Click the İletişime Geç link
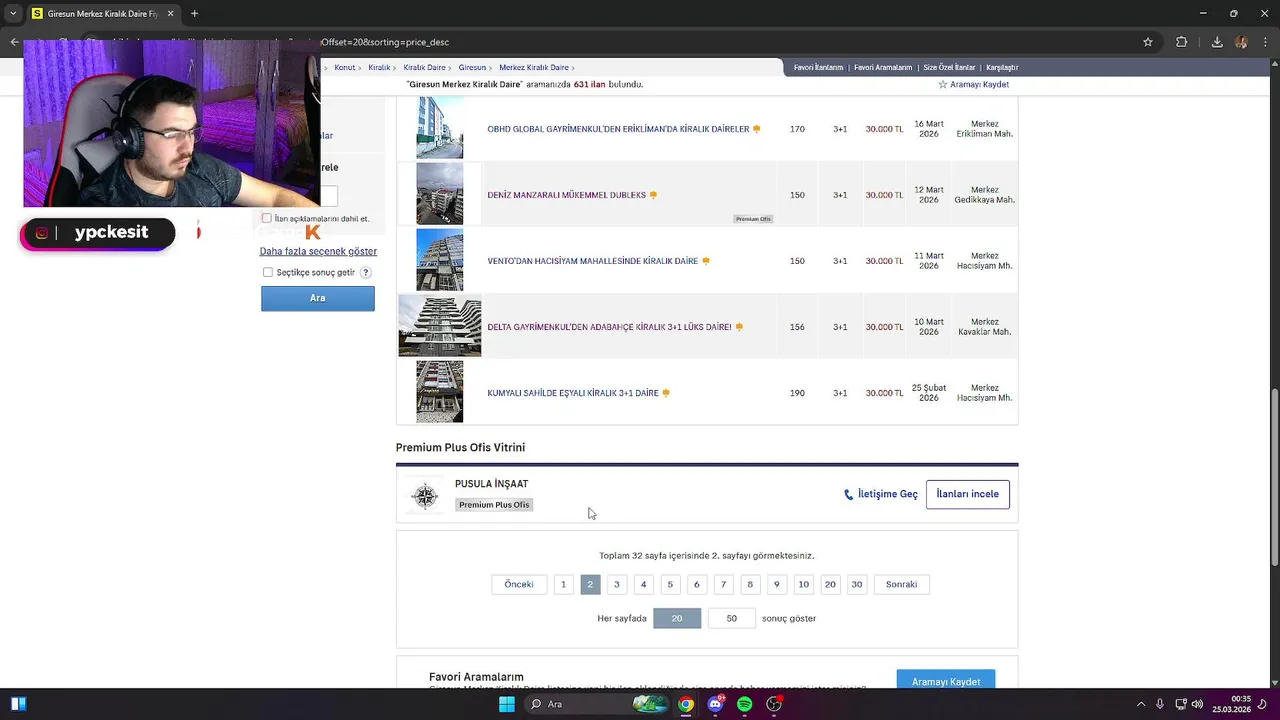The height and width of the screenshot is (720, 1280). tap(887, 494)
